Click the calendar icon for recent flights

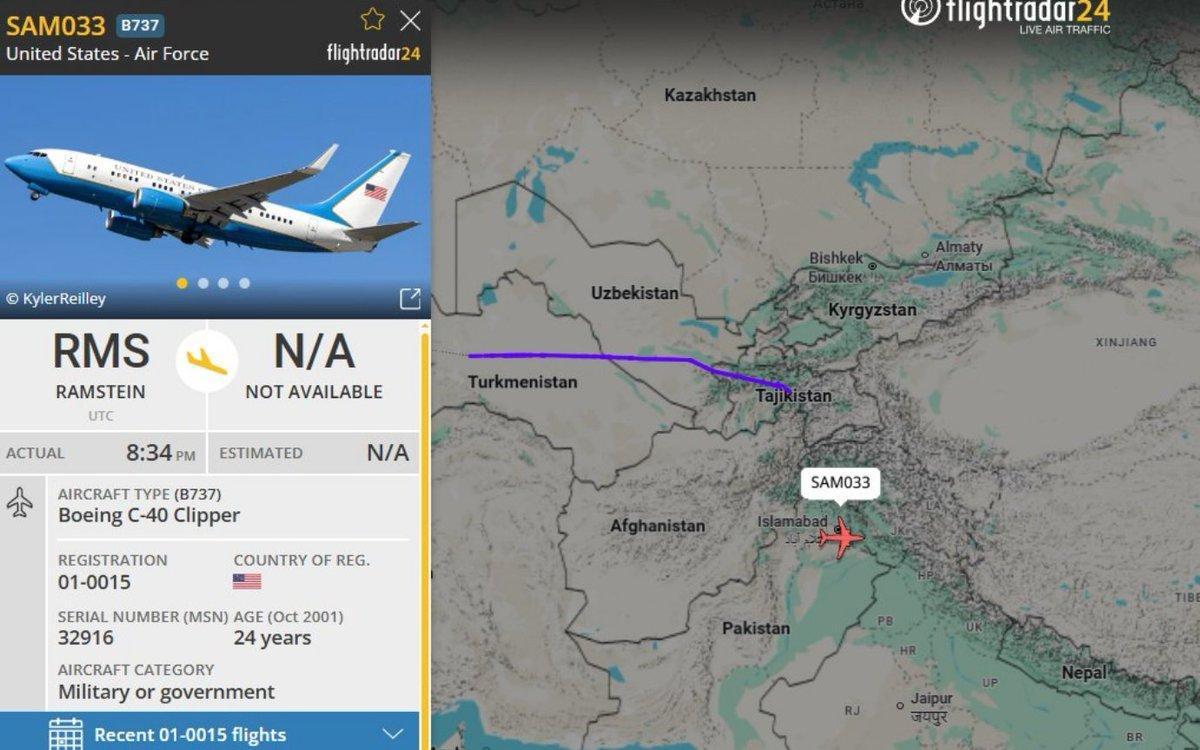(66, 734)
